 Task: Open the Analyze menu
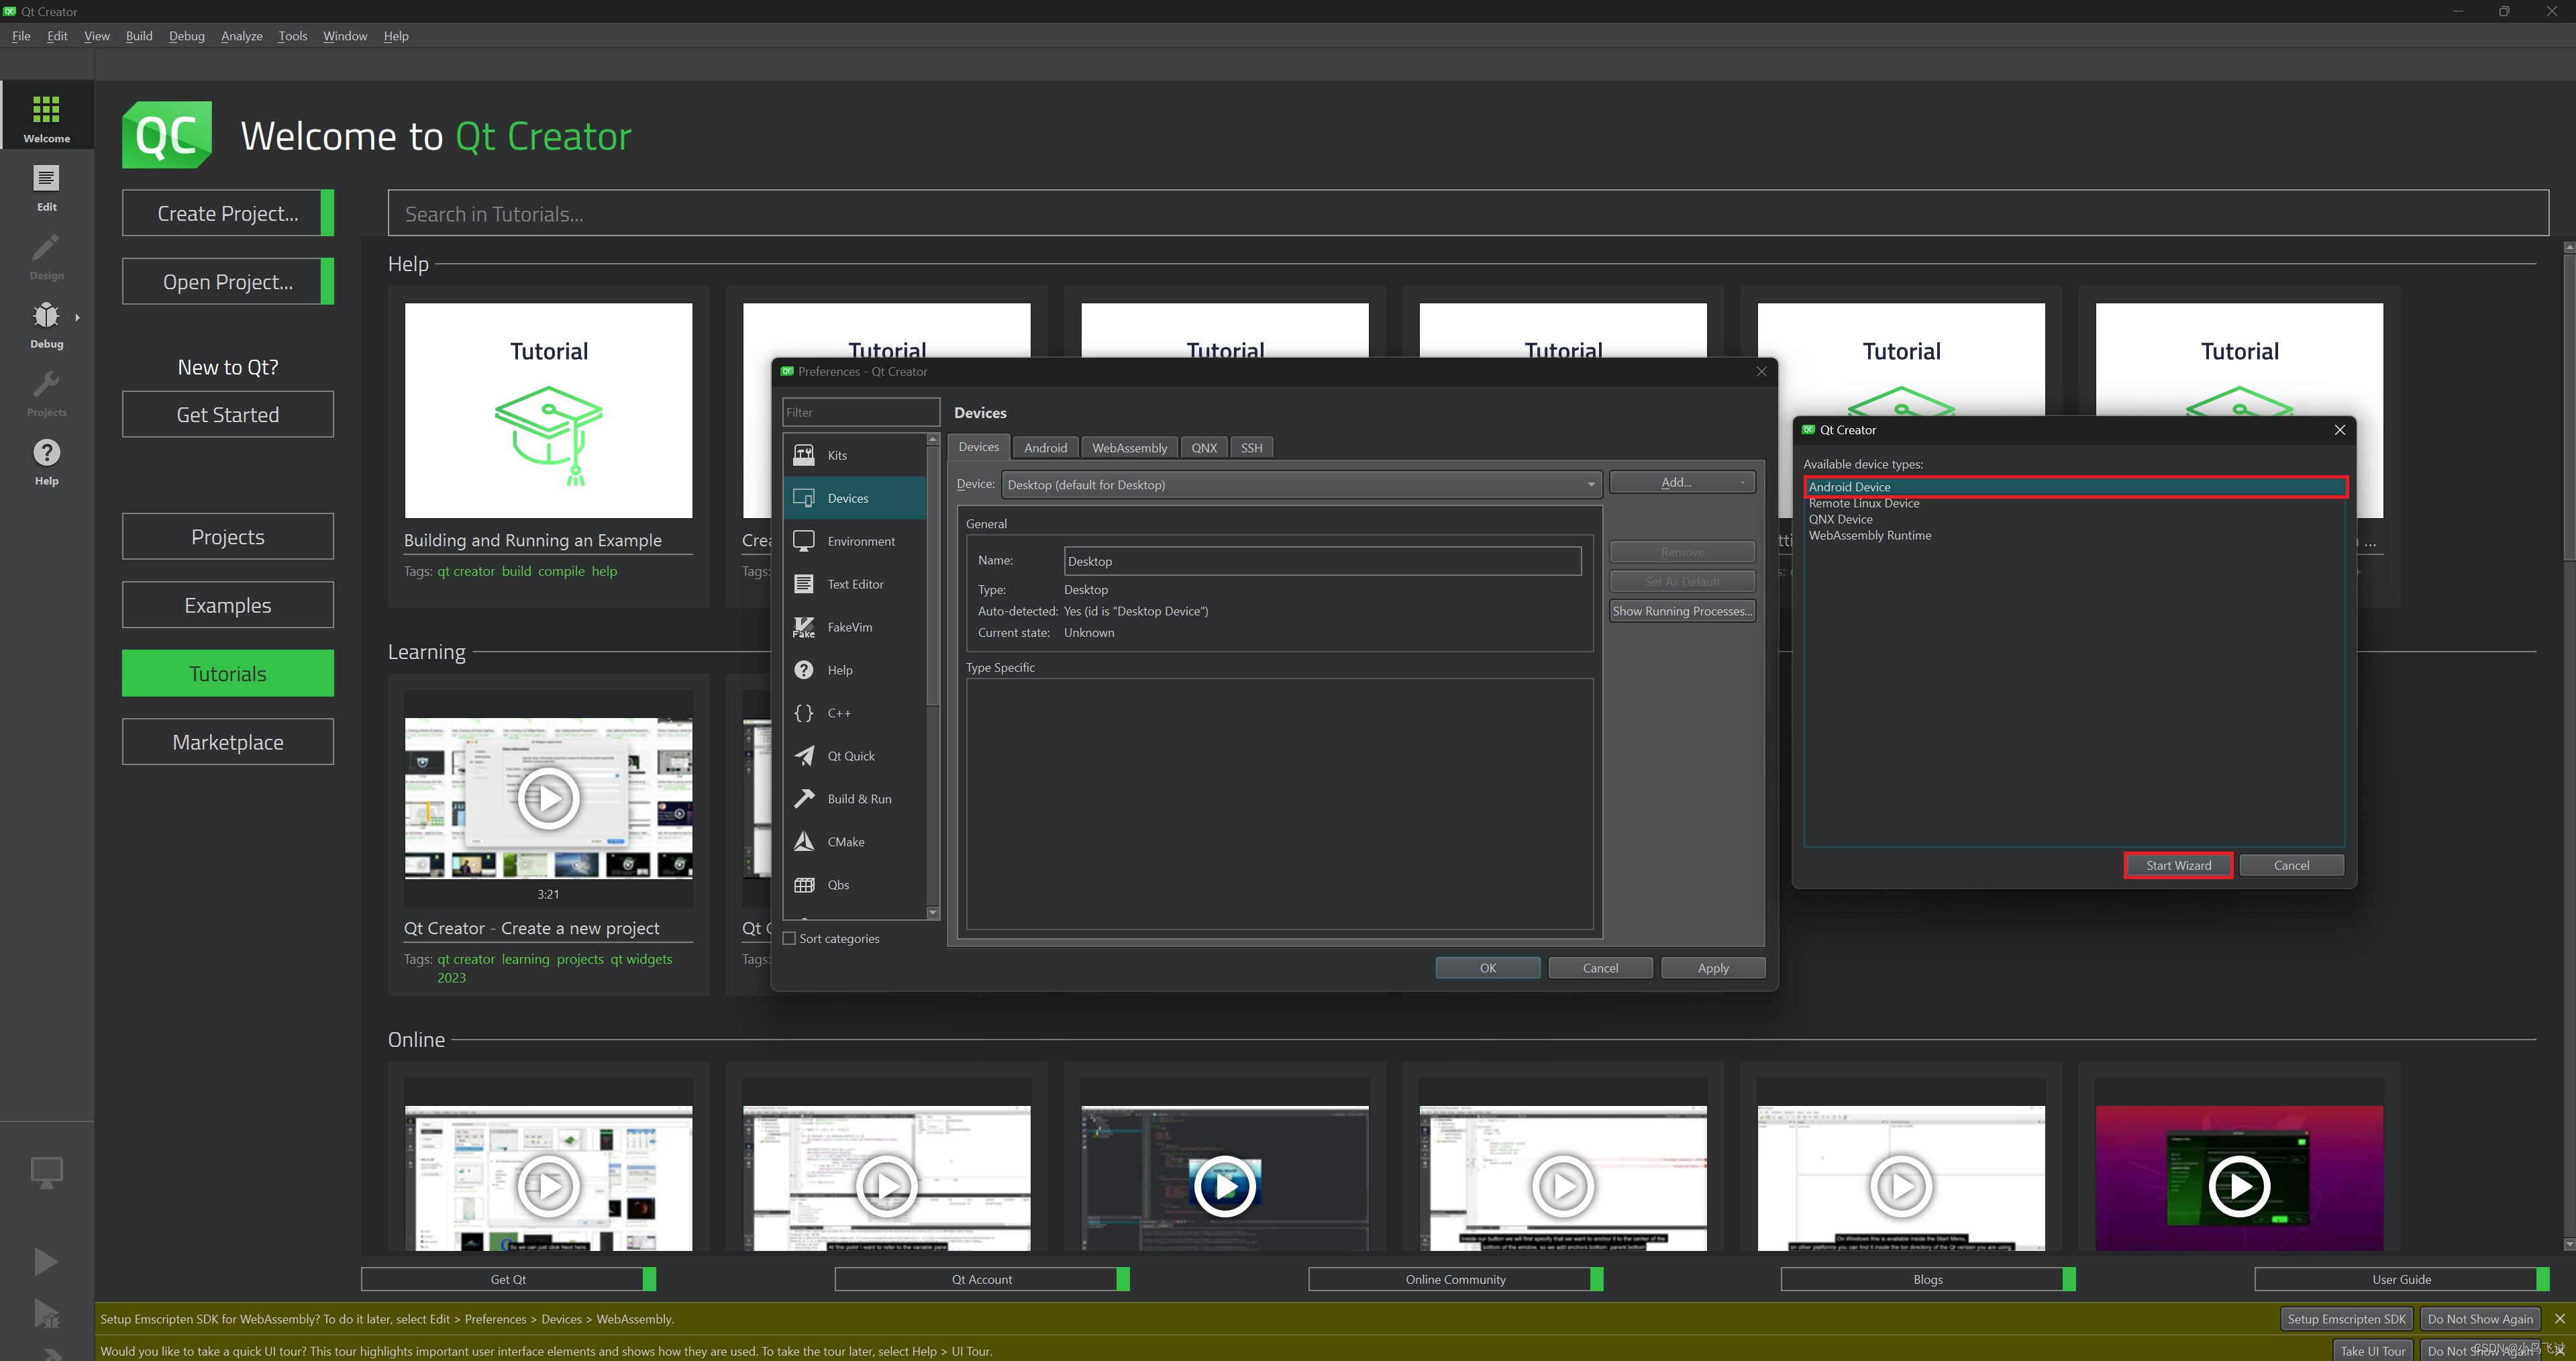pos(241,36)
